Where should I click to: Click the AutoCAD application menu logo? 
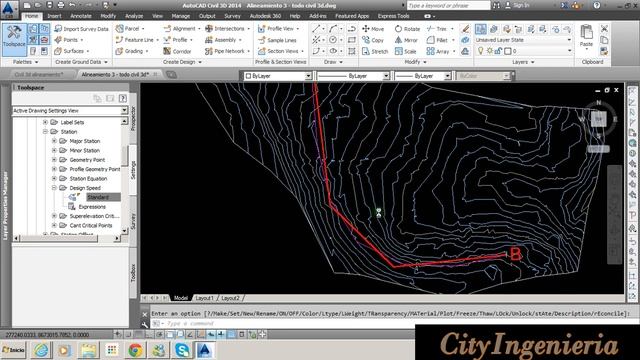tap(9, 9)
